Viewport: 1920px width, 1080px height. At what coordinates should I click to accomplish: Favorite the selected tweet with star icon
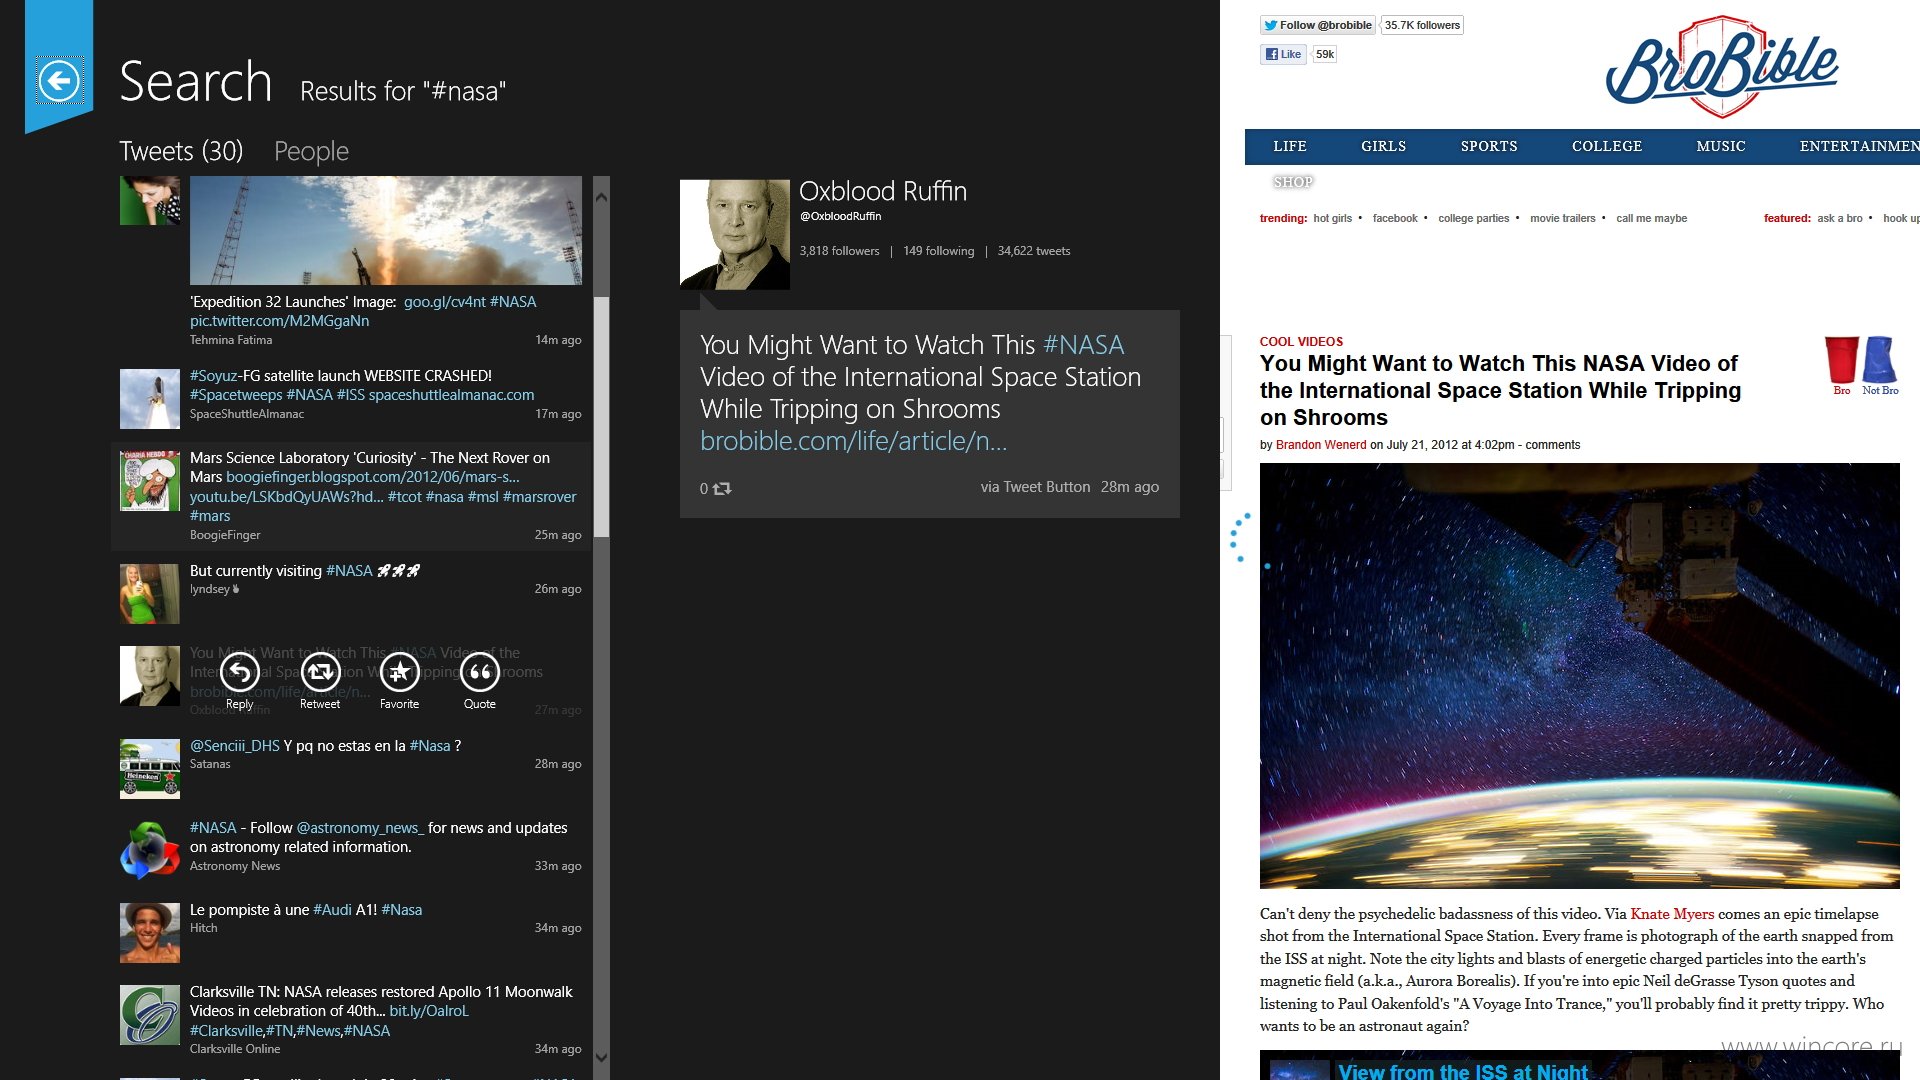(400, 672)
